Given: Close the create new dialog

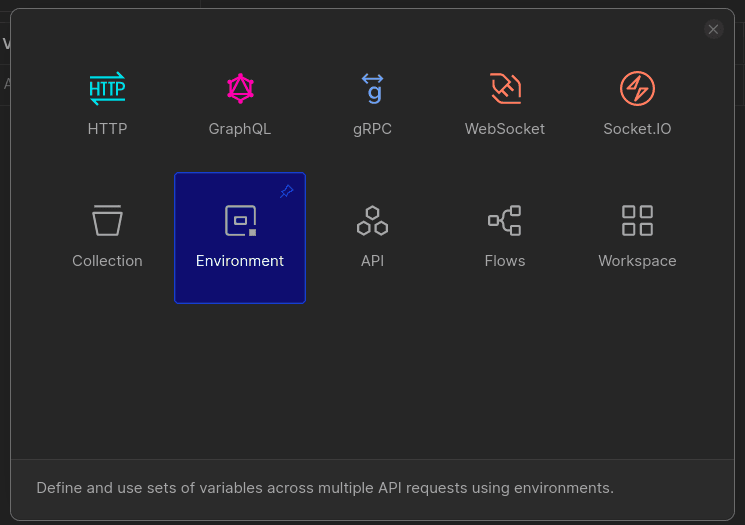Looking at the screenshot, I should 713,29.
